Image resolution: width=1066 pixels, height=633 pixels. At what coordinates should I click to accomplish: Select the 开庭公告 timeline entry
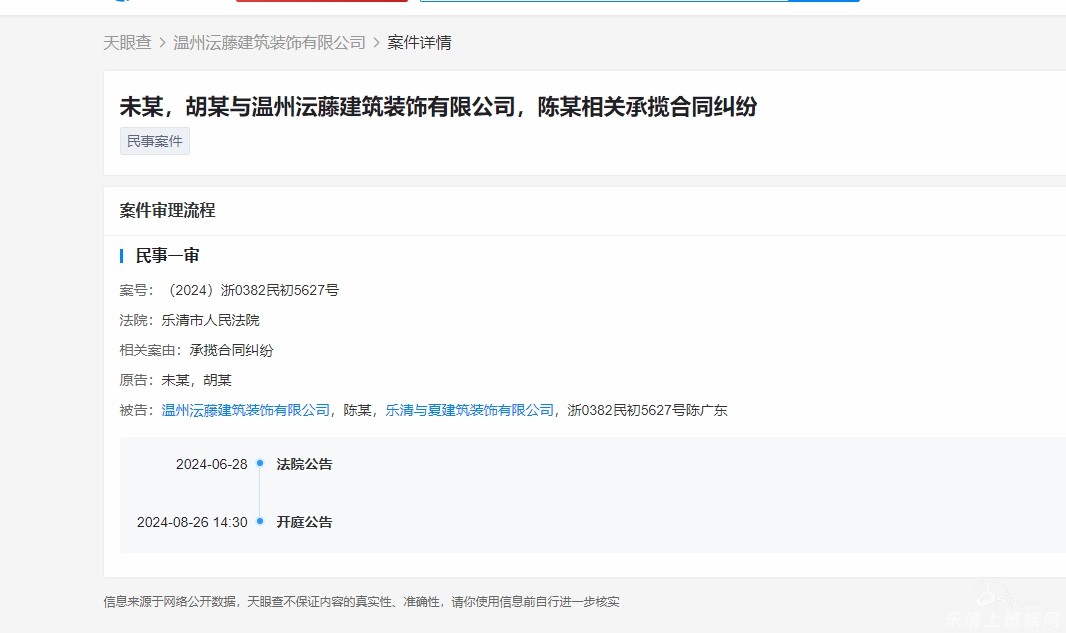[305, 522]
